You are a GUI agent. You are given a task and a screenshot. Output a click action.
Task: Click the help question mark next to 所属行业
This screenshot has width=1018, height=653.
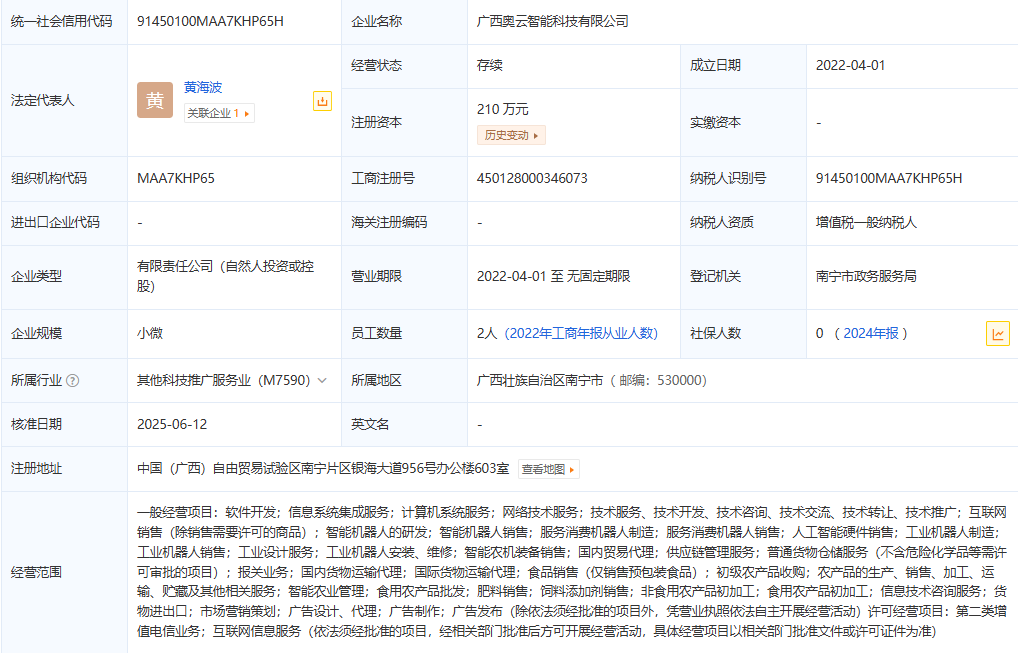click(73, 381)
